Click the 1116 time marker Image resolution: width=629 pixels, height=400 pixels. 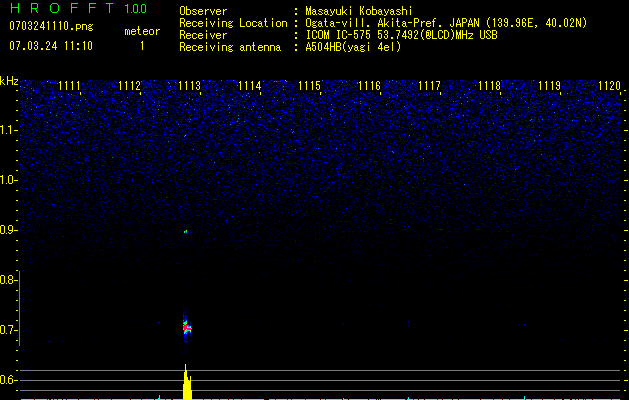(369, 87)
